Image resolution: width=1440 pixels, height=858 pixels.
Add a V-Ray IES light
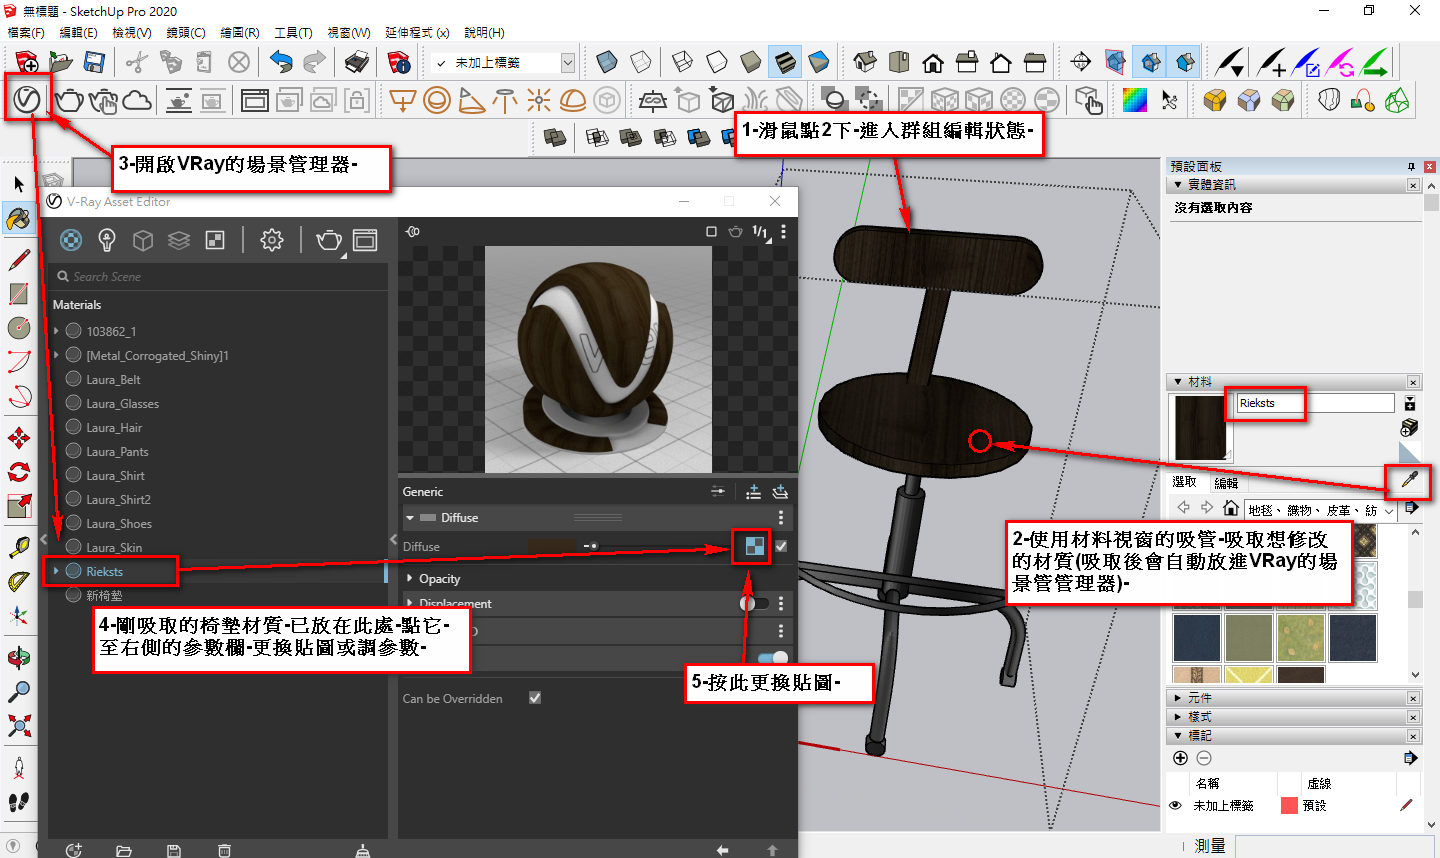505,100
